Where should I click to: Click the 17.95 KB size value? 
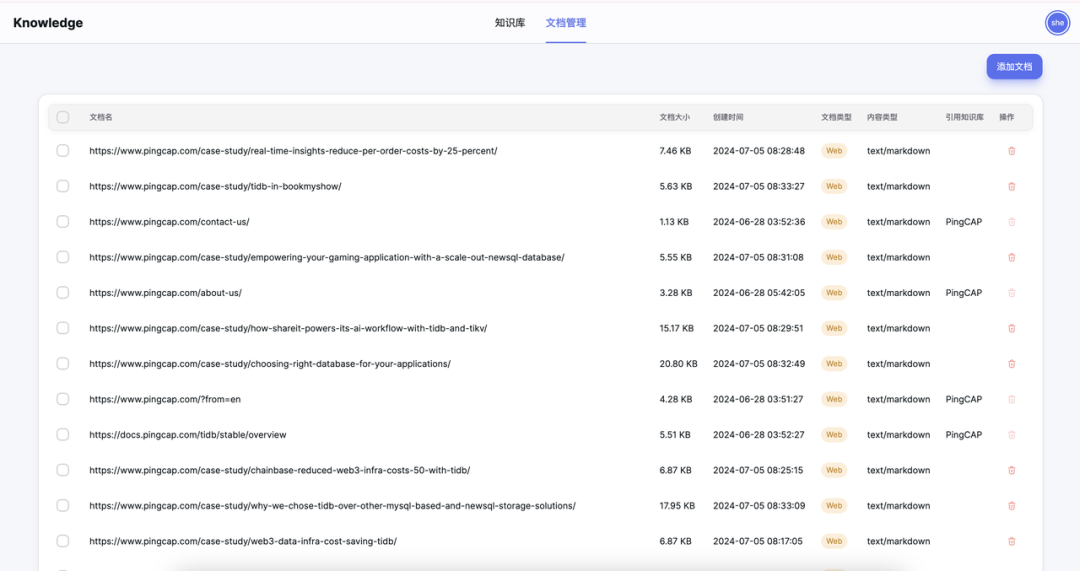tap(677, 506)
